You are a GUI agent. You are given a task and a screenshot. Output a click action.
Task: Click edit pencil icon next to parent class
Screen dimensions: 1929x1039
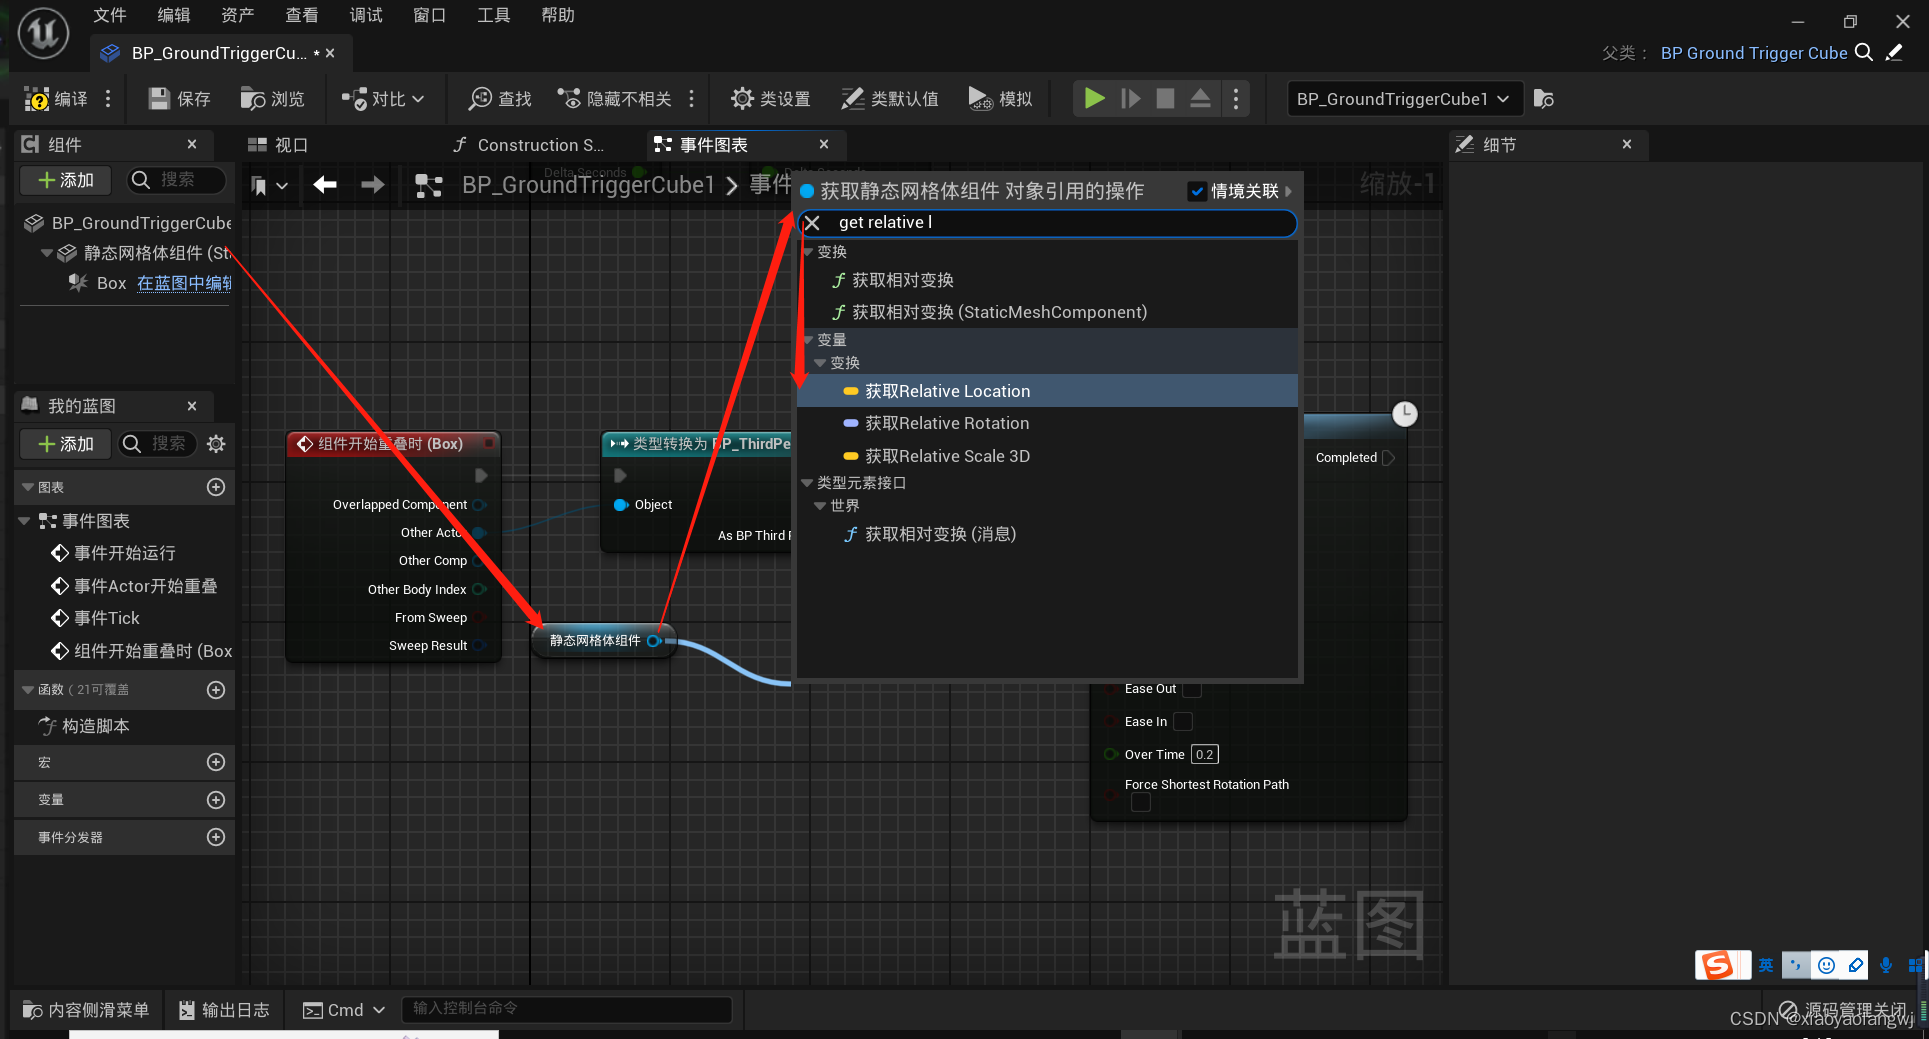click(x=1894, y=52)
